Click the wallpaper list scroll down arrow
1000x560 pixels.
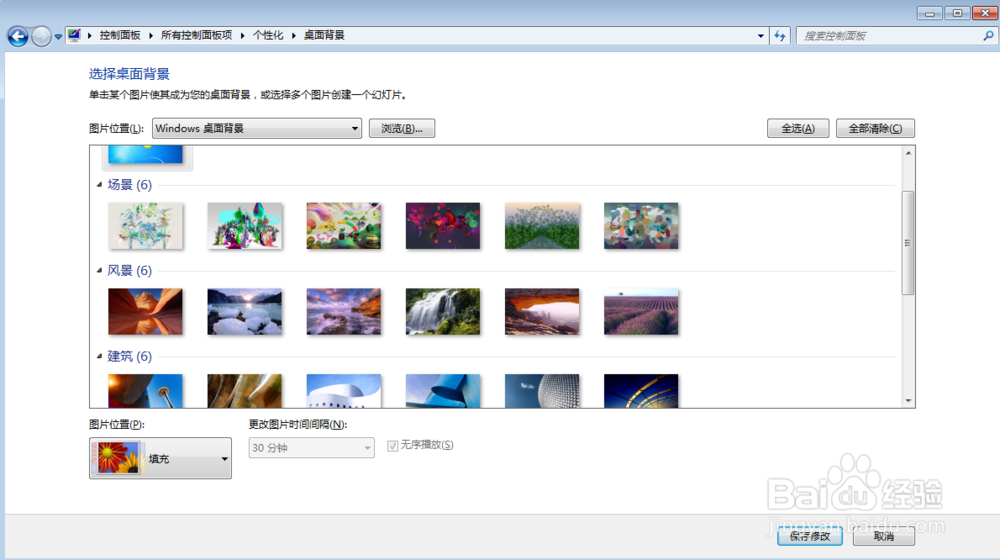[x=908, y=401]
